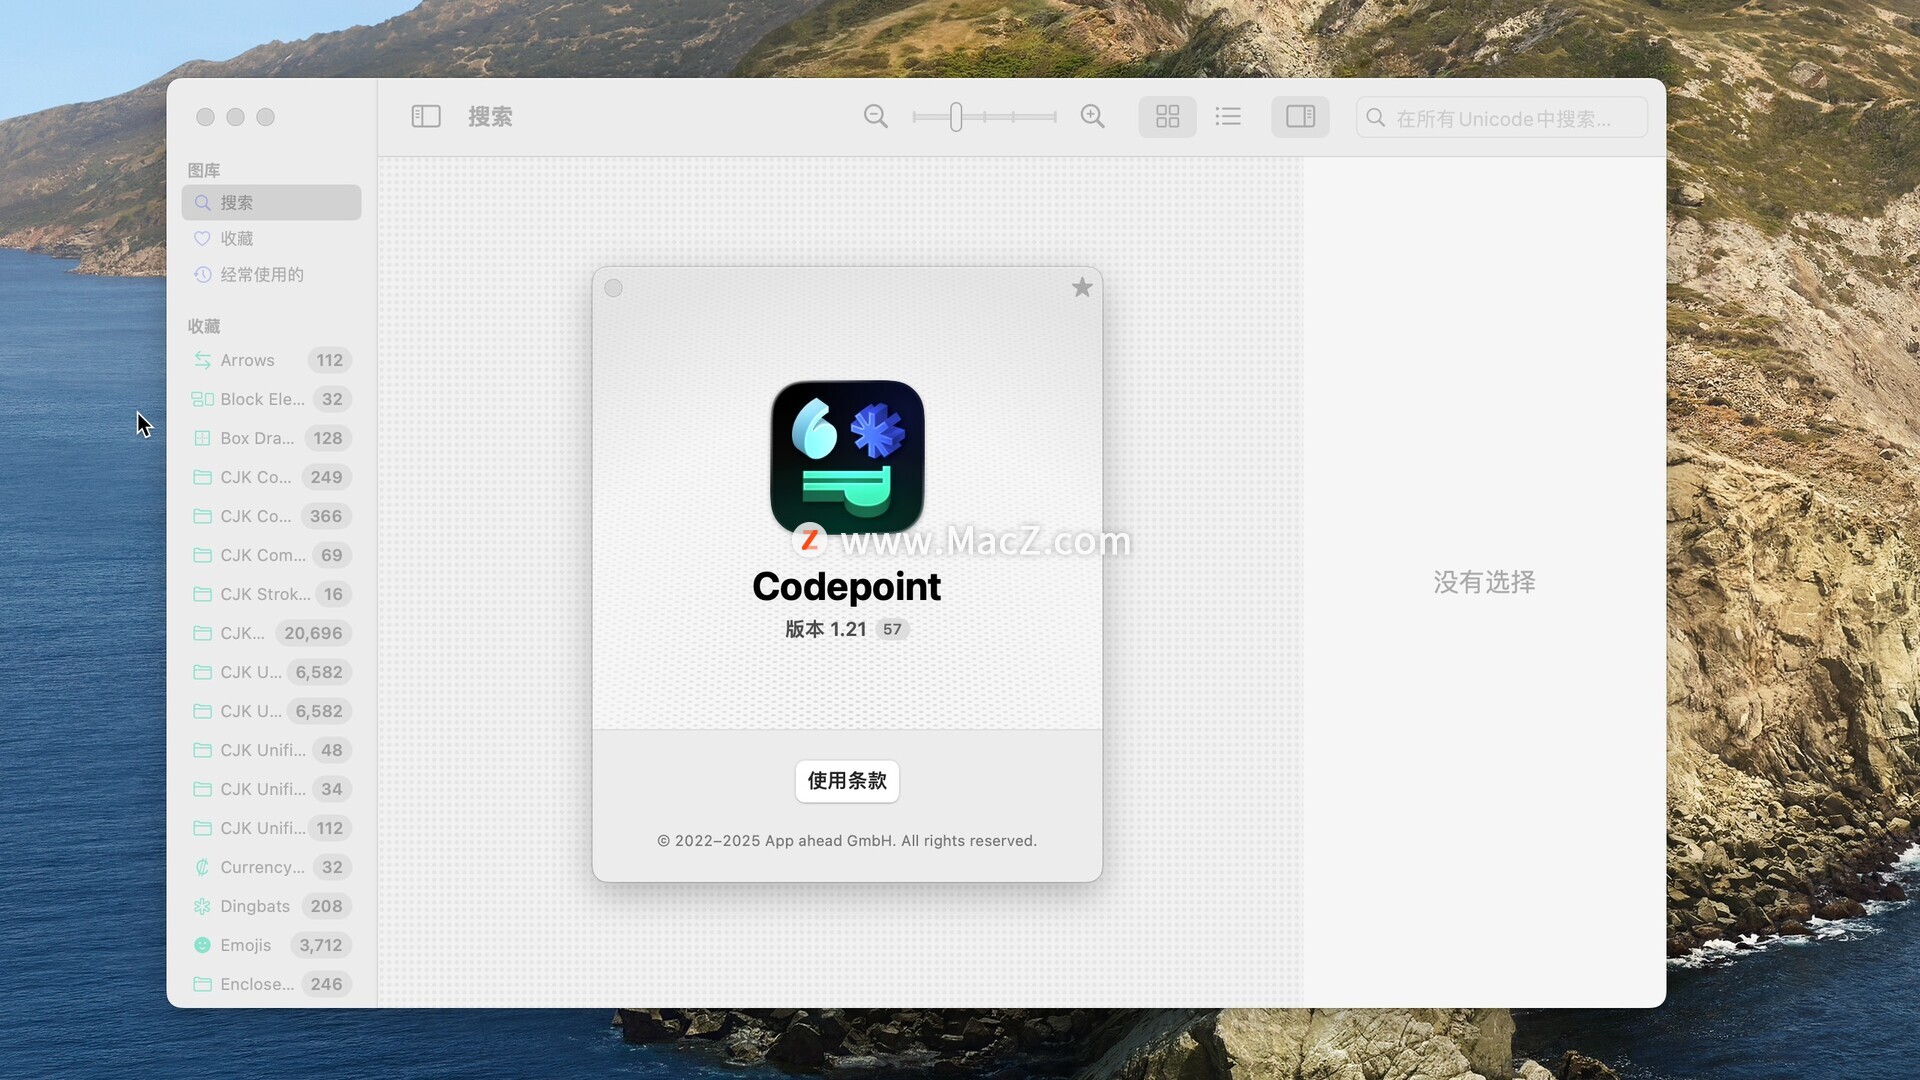
Task: Open the Box Drawing collection
Action: pyautogui.click(x=257, y=439)
